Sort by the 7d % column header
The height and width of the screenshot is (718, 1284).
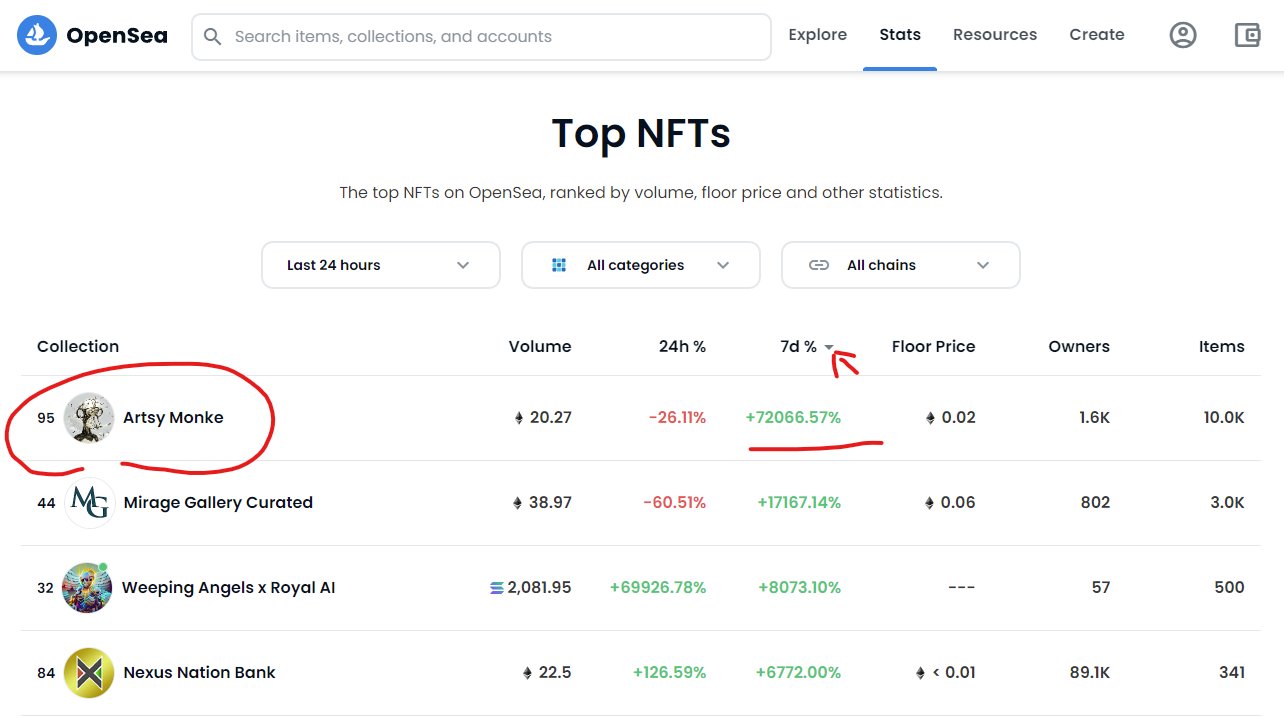[798, 347]
